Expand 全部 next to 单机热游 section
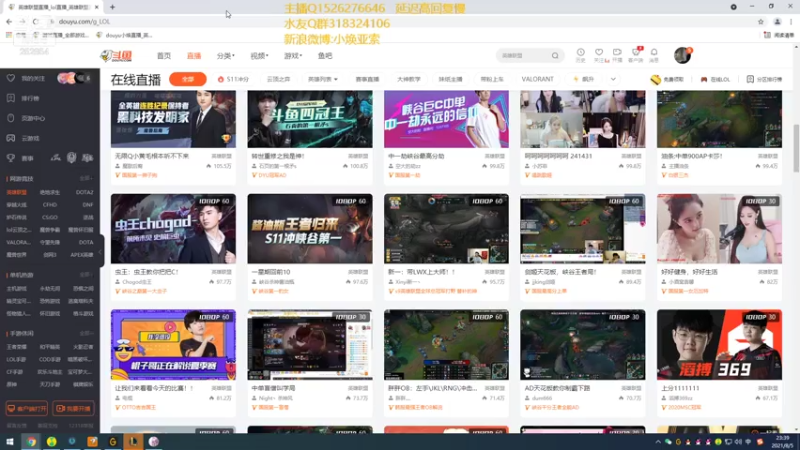Viewport: 800px width, 450px height. coord(85,275)
